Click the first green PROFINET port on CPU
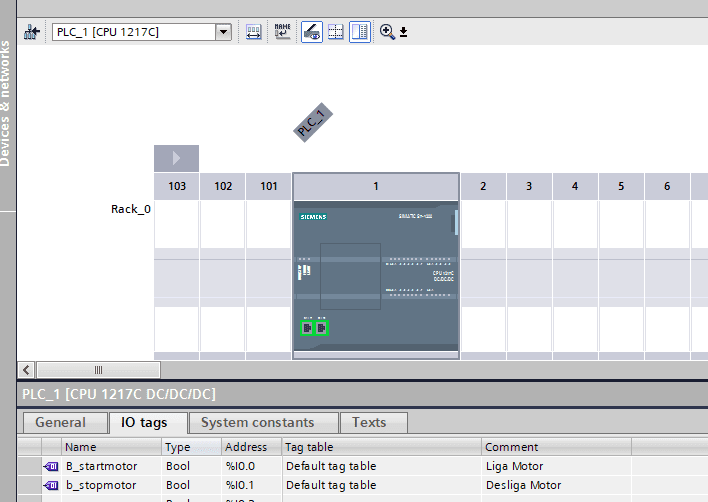708x502 pixels. (307, 328)
